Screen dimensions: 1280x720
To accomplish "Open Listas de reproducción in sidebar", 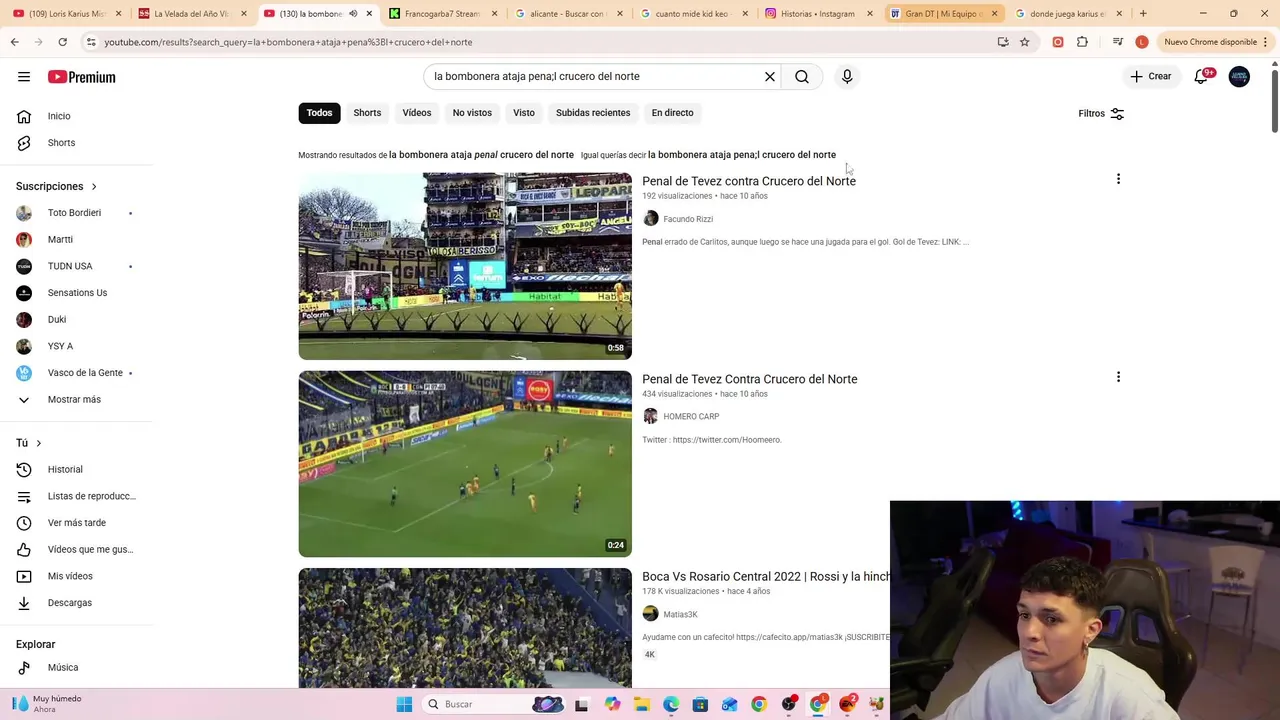I will click(78, 496).
